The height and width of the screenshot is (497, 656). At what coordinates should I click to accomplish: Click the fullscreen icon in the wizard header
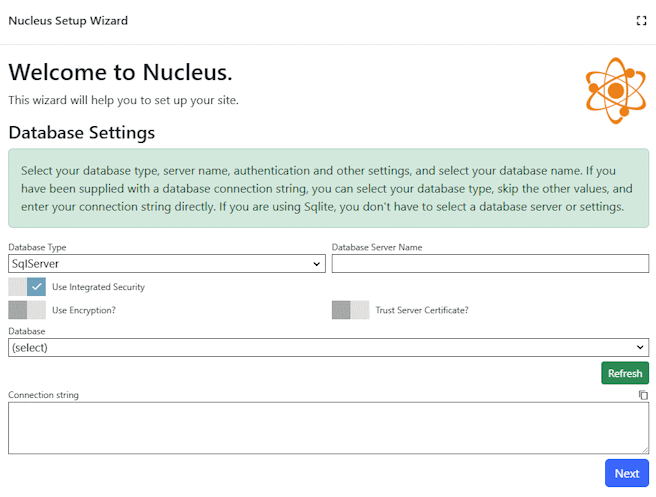(x=641, y=21)
